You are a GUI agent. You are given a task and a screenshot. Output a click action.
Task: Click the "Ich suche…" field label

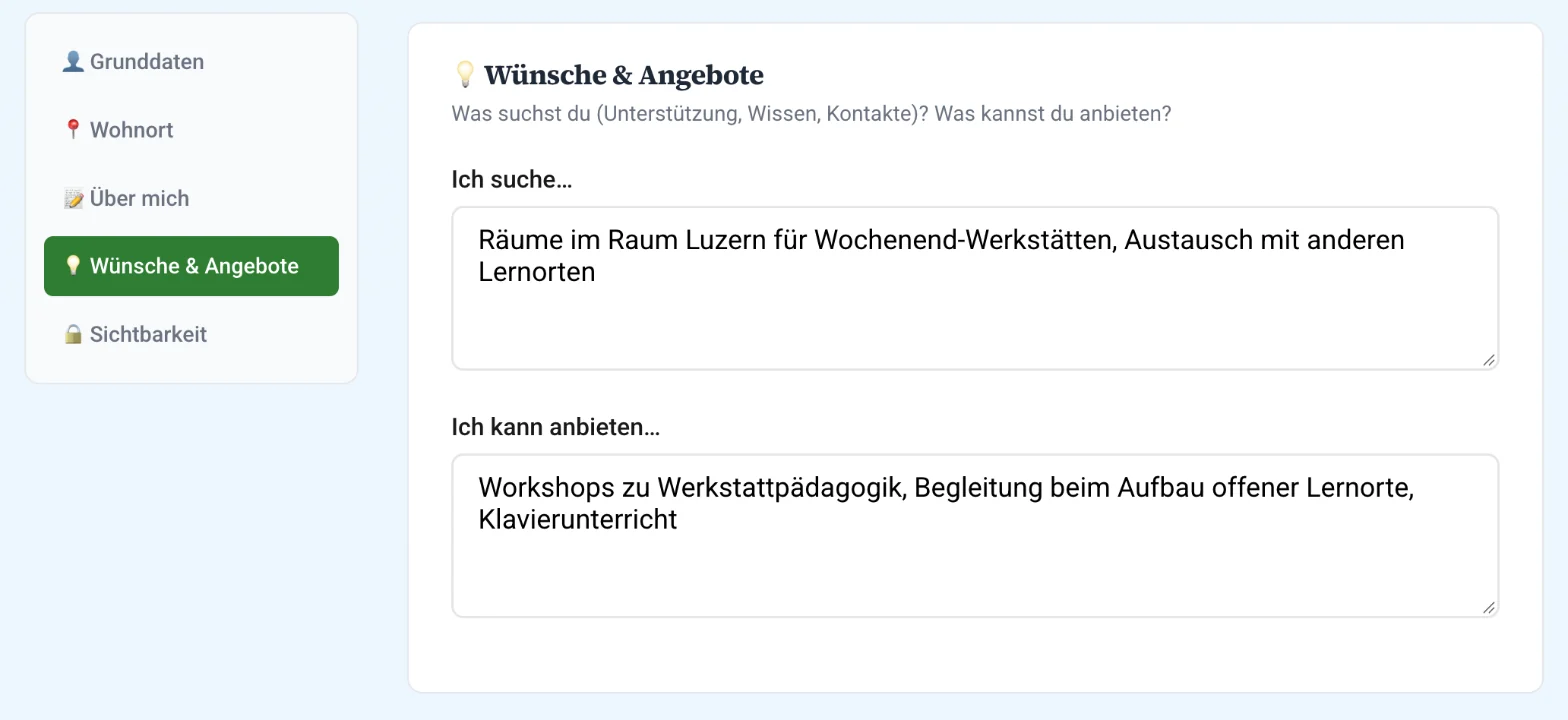click(512, 179)
